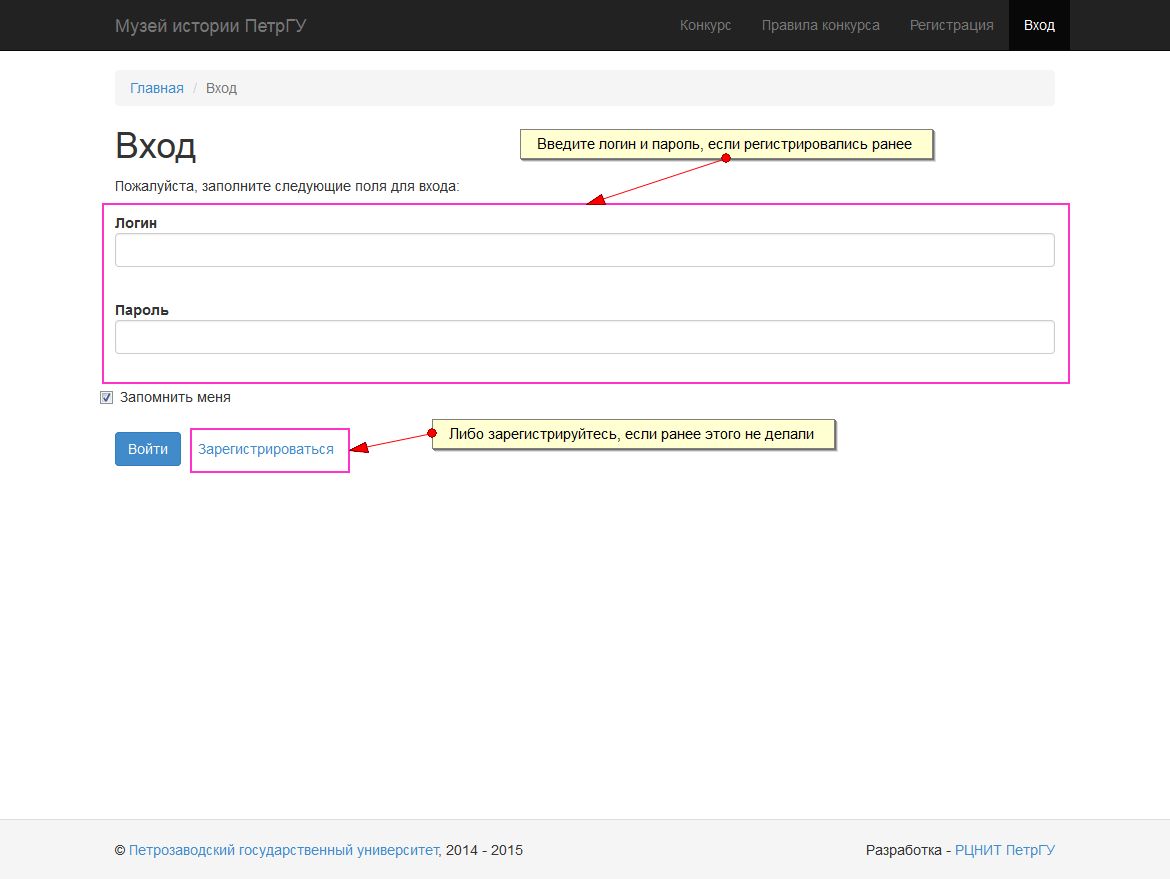Click the active Вход navbar tab
Screen dimensions: 1170x879
click(1039, 25)
